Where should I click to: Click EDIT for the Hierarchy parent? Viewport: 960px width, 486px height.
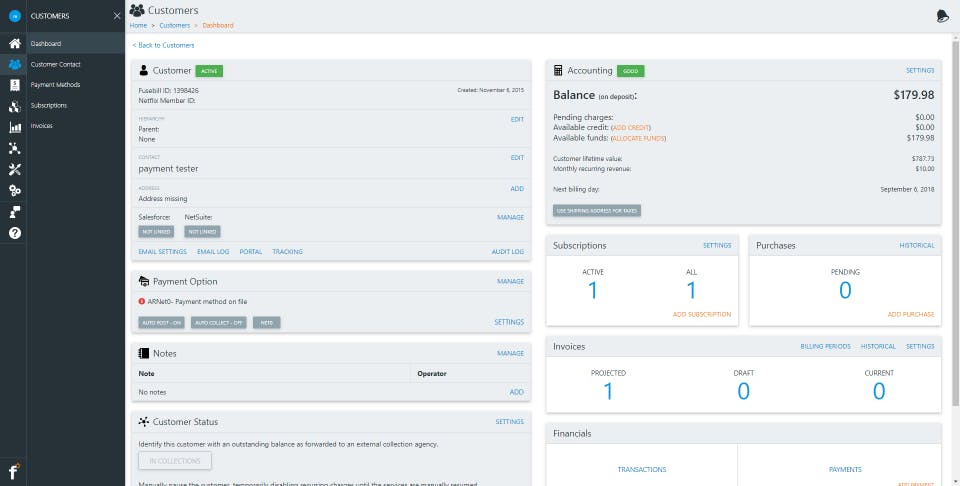(517, 119)
